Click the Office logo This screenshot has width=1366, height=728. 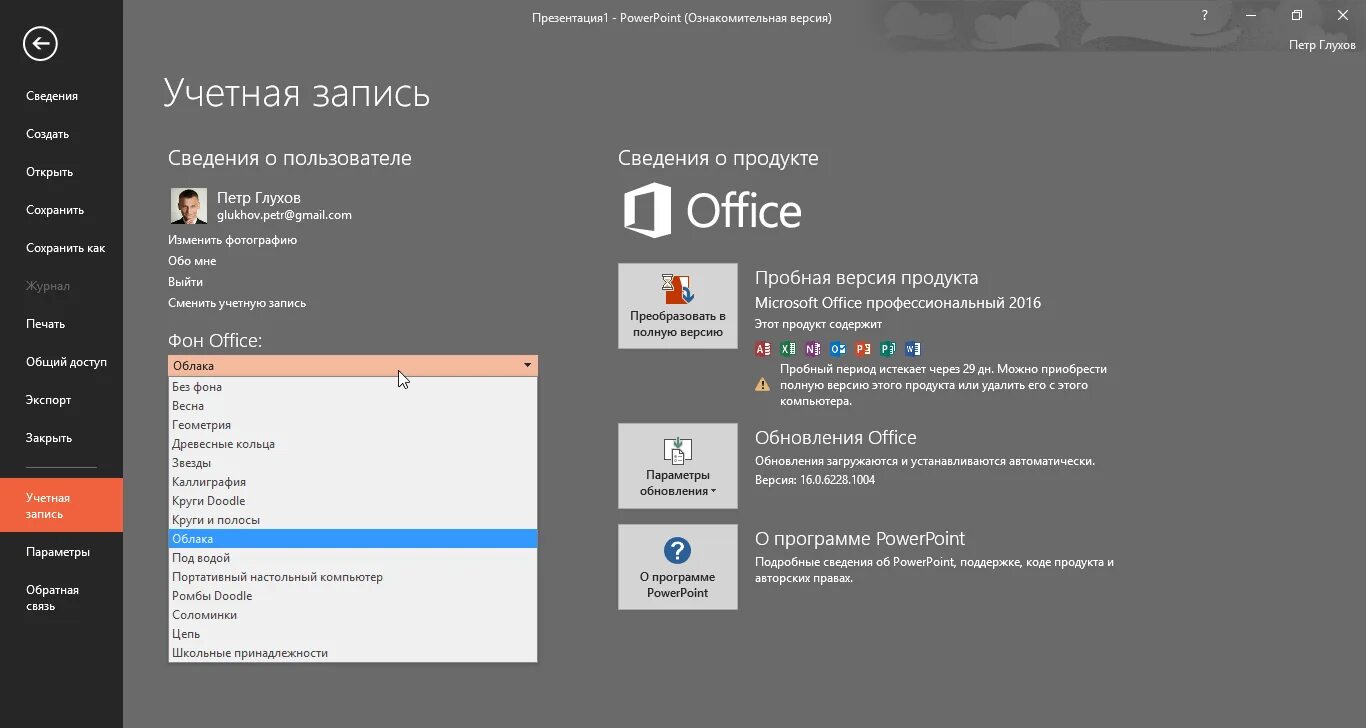coord(712,210)
